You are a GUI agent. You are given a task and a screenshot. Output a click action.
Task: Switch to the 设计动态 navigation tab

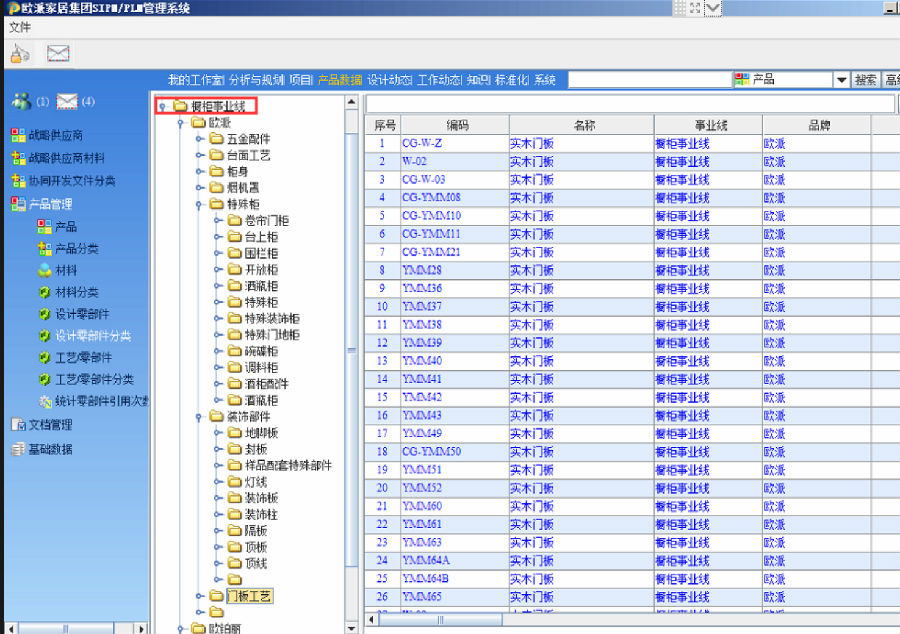click(x=389, y=80)
